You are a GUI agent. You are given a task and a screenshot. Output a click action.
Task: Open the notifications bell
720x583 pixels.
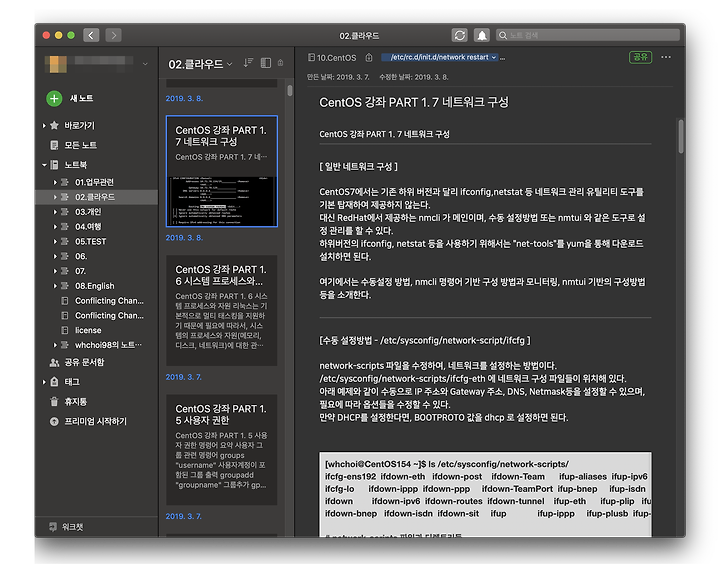coord(482,35)
